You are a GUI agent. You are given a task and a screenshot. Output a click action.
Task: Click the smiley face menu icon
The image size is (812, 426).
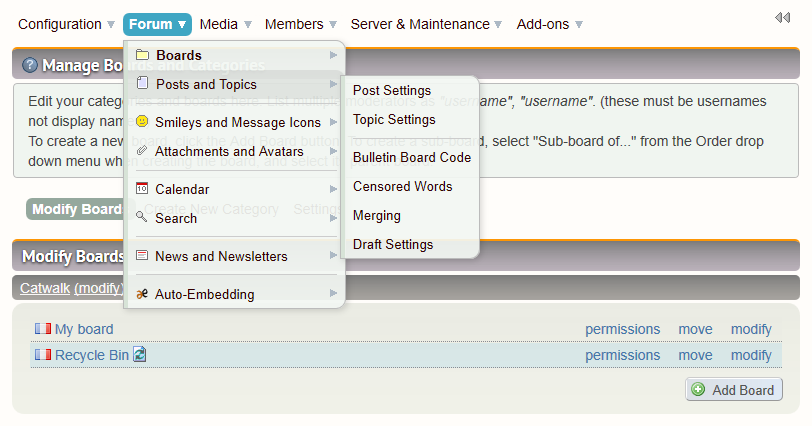(x=142, y=122)
